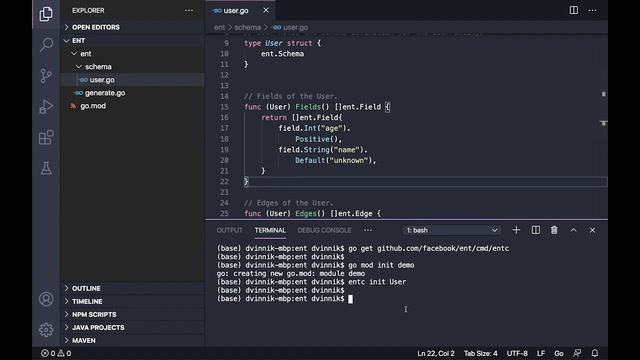Switch to the Debug Console tab
This screenshot has height=360, width=640.
point(324,230)
